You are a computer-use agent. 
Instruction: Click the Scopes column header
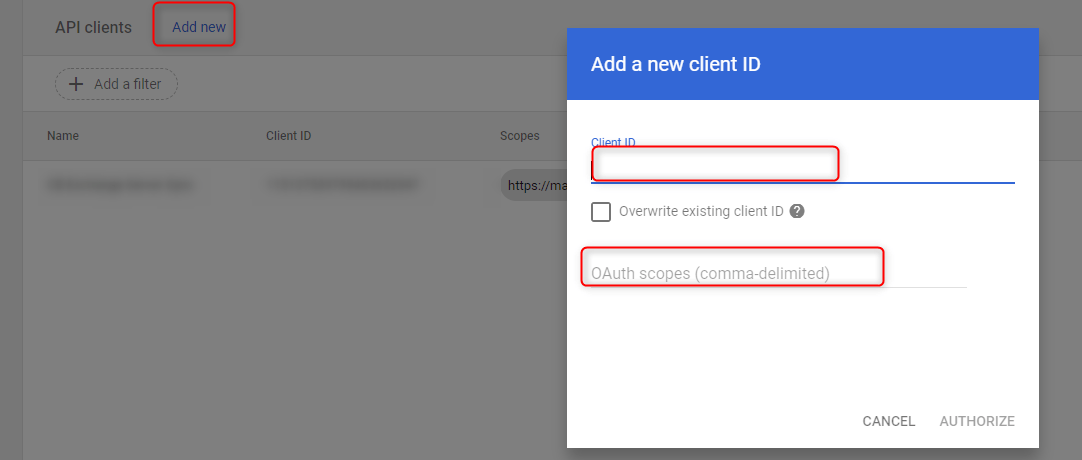point(520,136)
